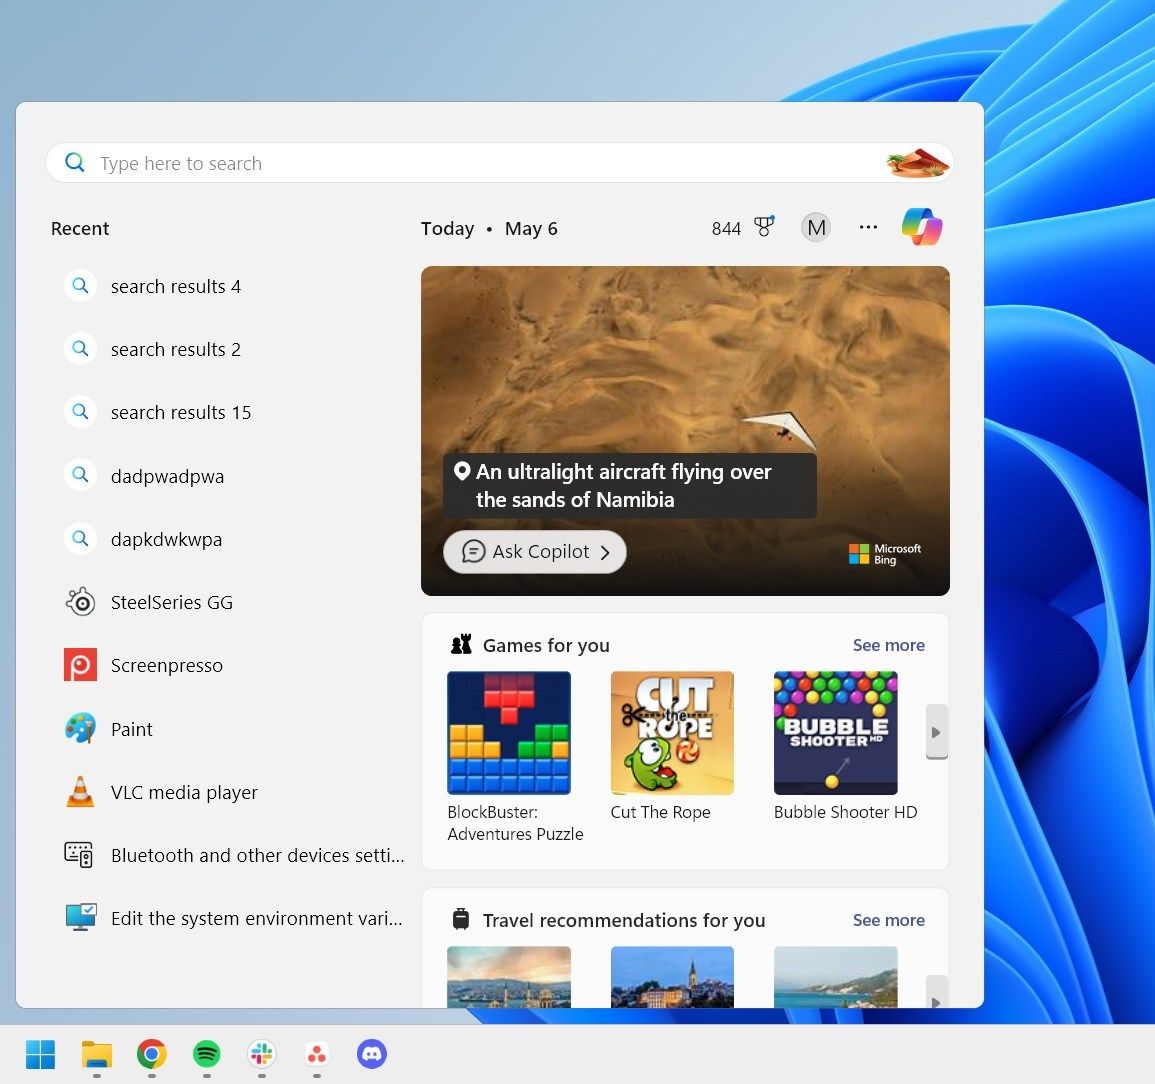
Task: Open Screenpresso from recent items
Action: coord(167,665)
